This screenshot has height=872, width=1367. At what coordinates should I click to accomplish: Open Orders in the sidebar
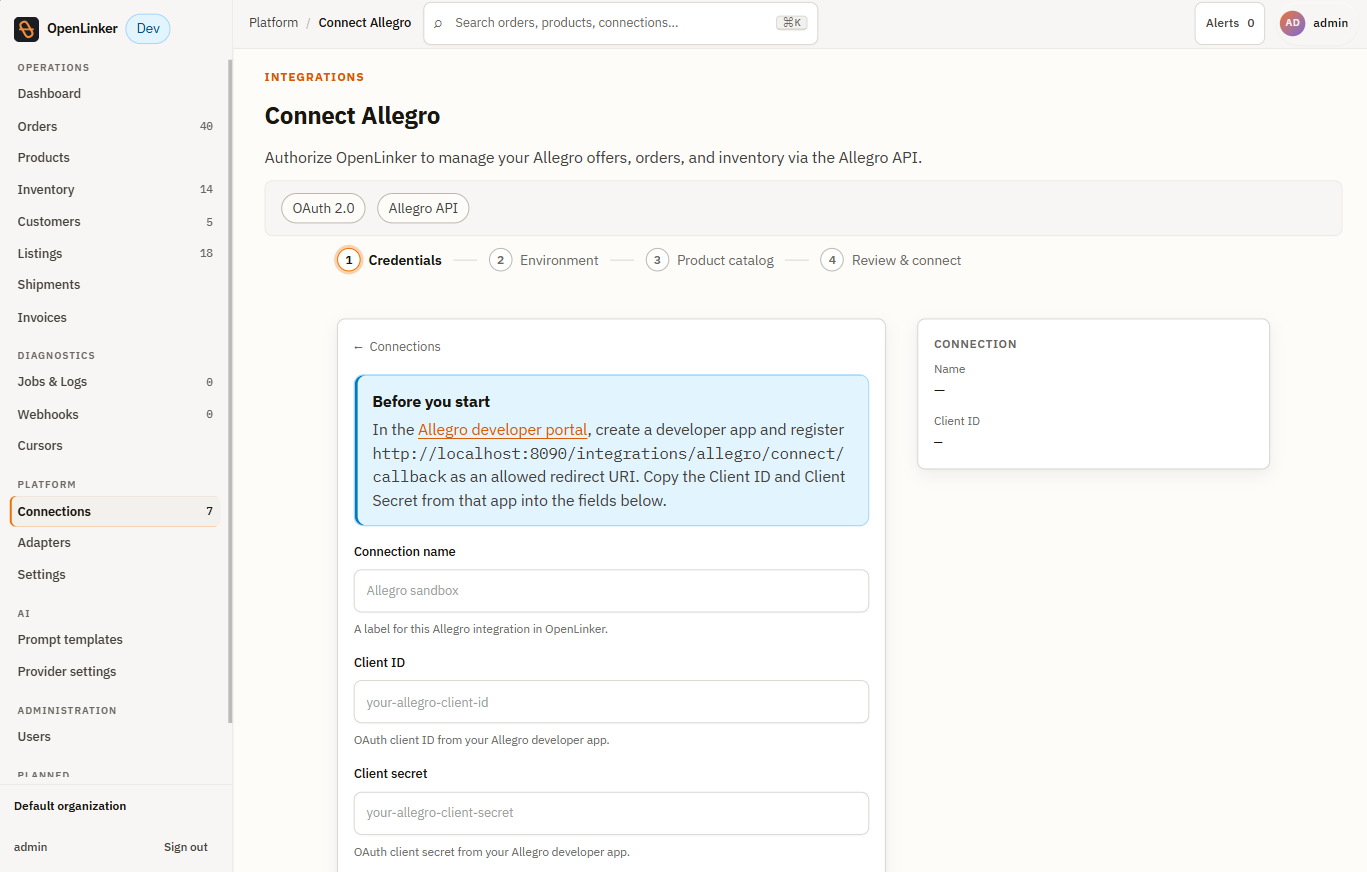click(x=115, y=126)
